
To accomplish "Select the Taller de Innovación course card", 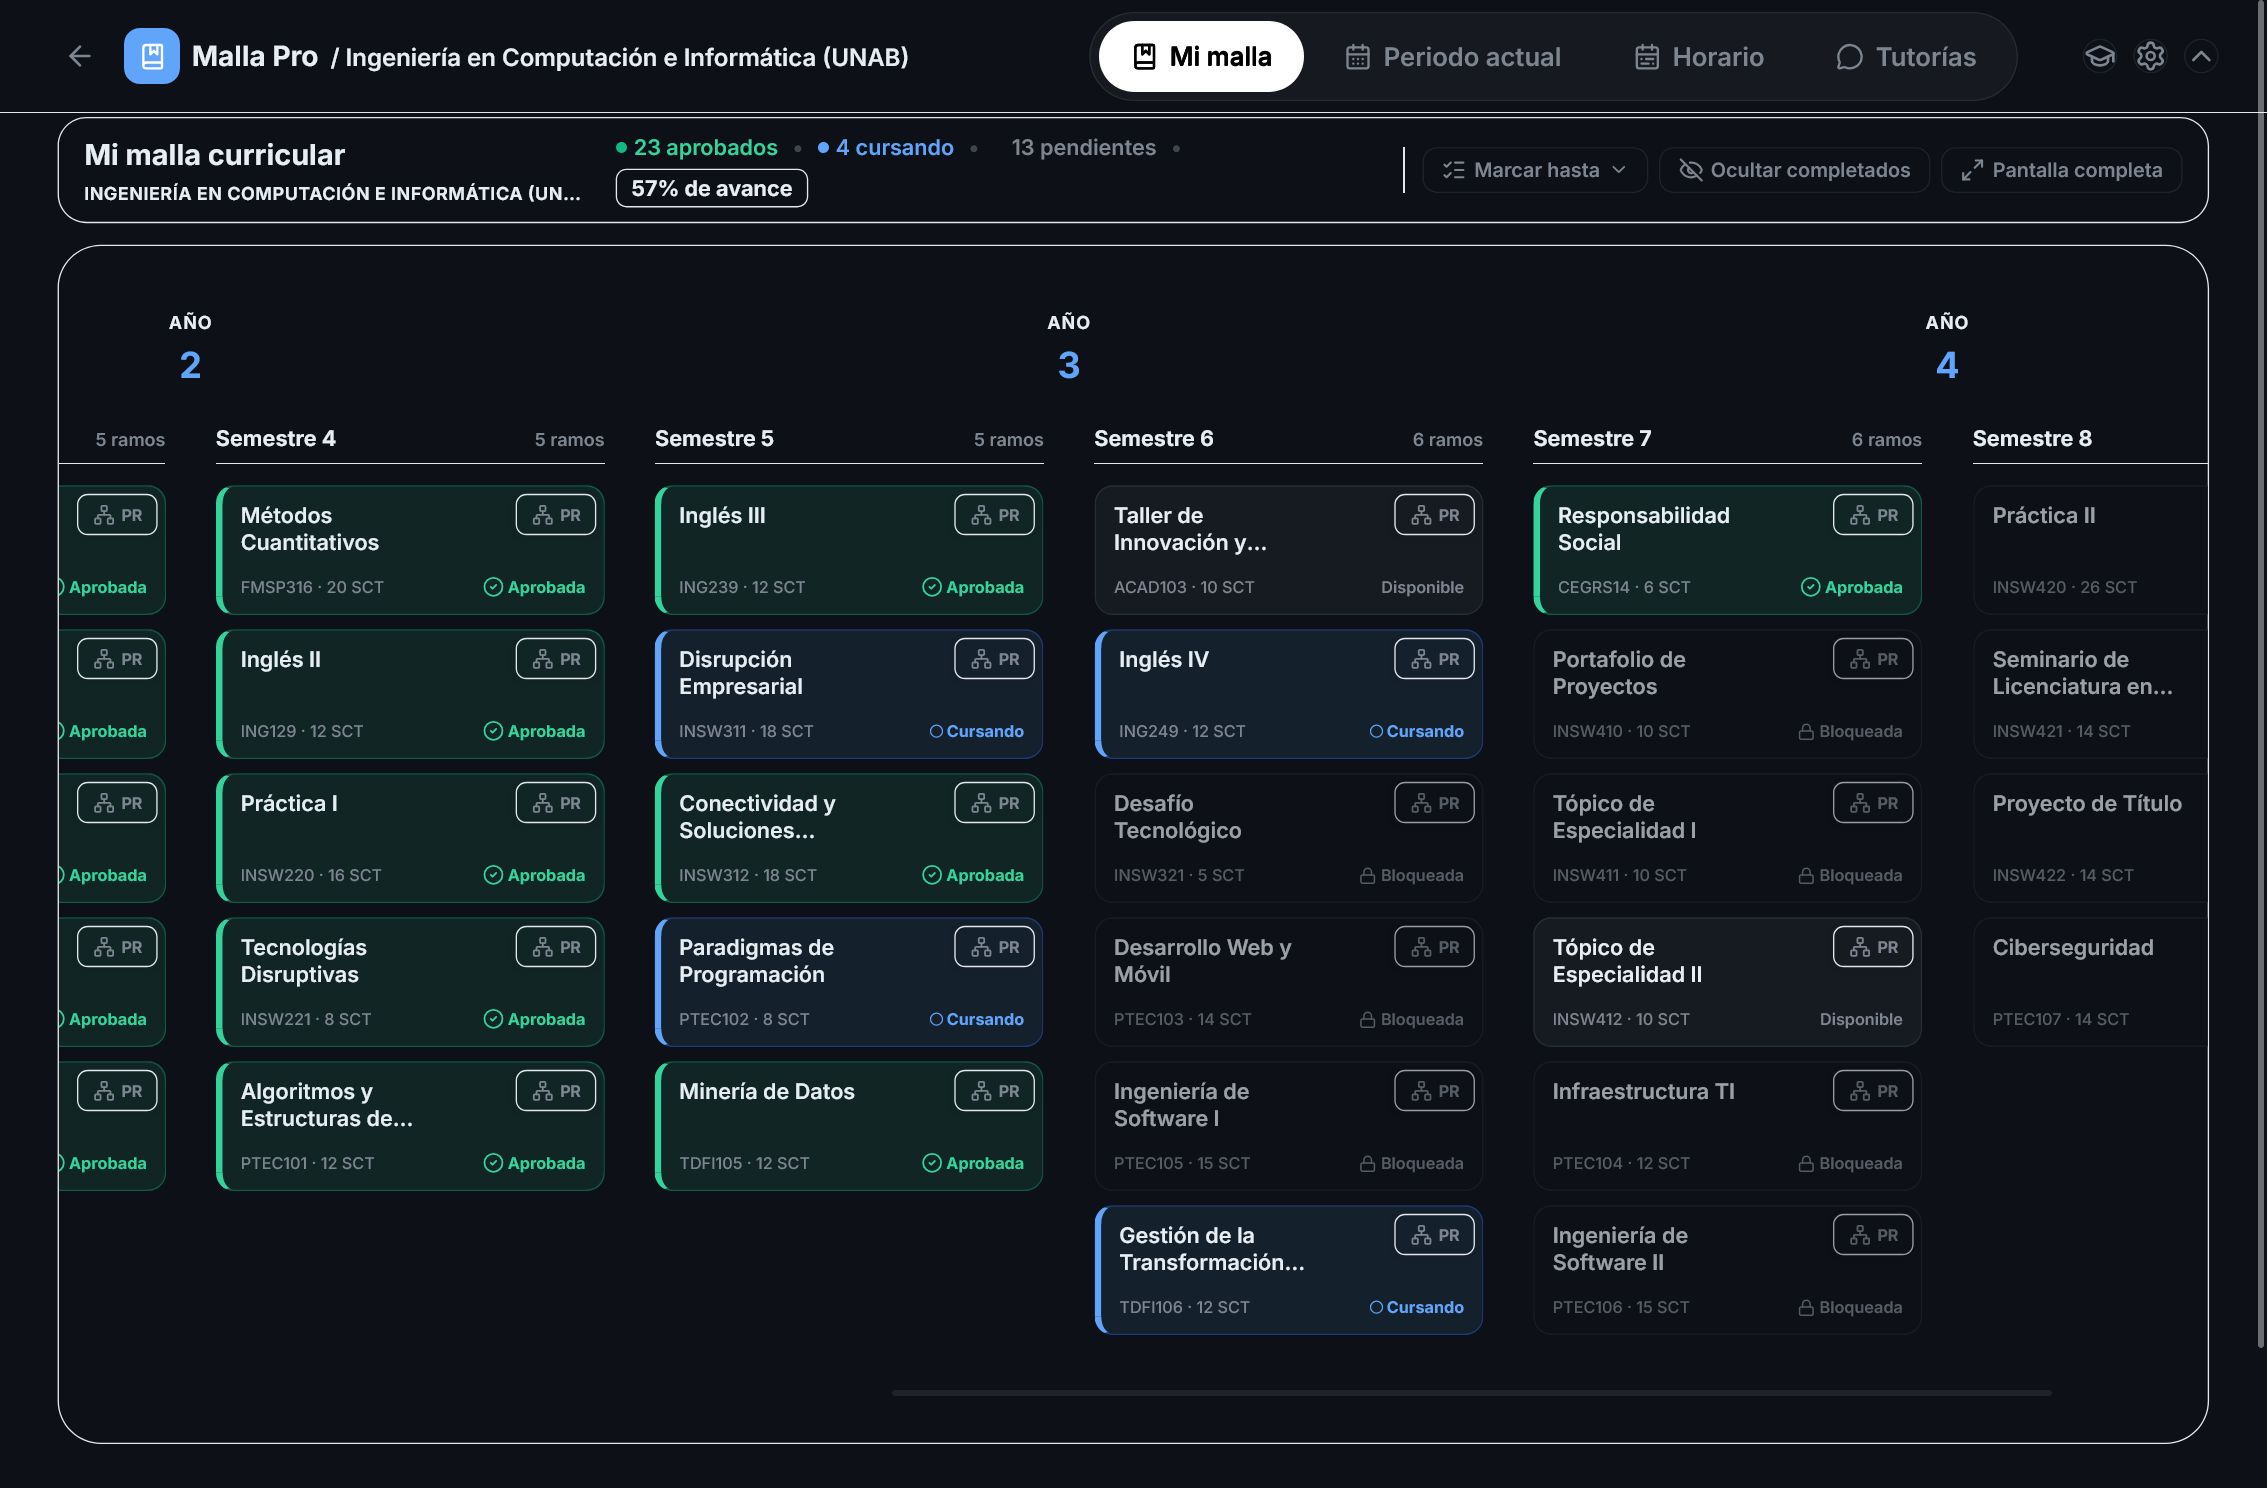I will [x=1288, y=550].
